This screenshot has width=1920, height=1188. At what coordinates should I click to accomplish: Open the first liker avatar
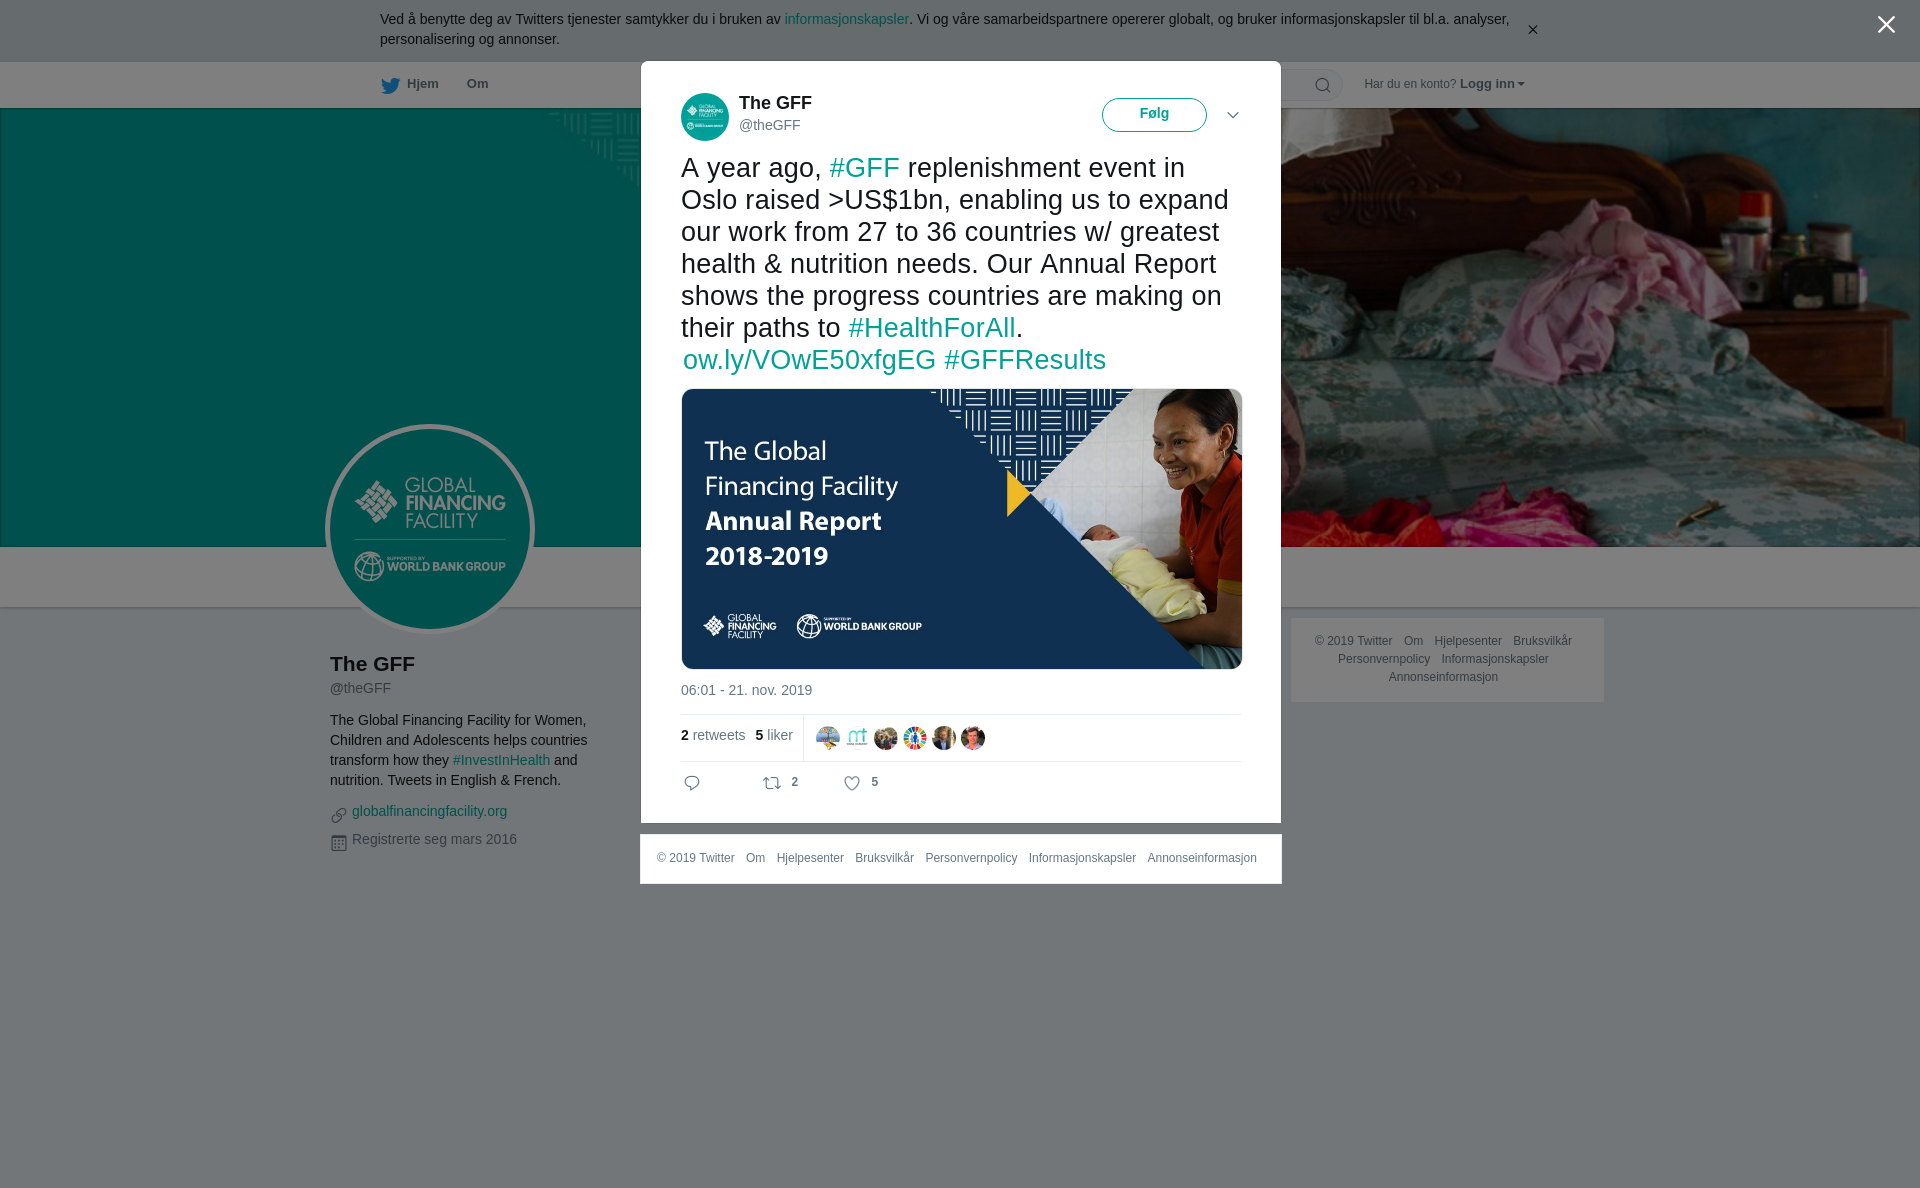828,738
